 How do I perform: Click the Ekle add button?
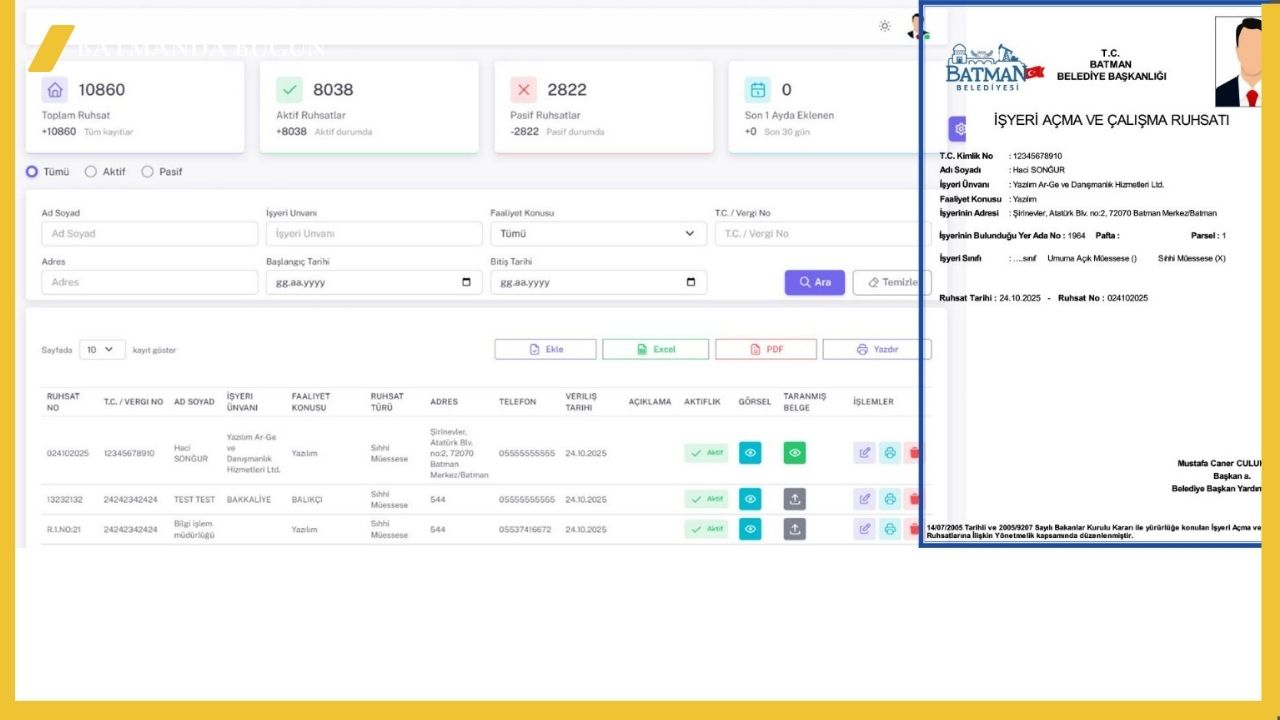[x=545, y=350]
